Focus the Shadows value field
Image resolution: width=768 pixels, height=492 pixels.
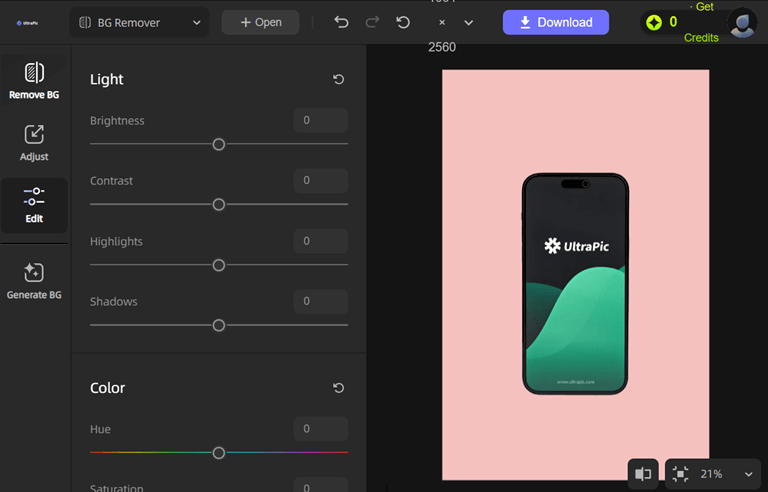tap(321, 301)
